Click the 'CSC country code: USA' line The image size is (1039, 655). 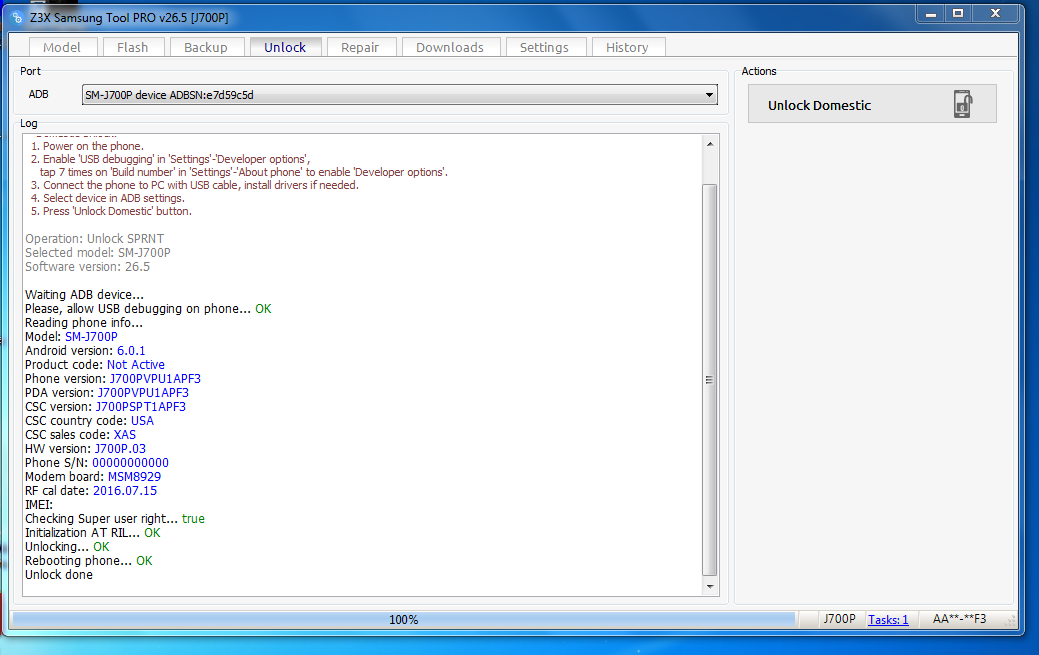(89, 421)
